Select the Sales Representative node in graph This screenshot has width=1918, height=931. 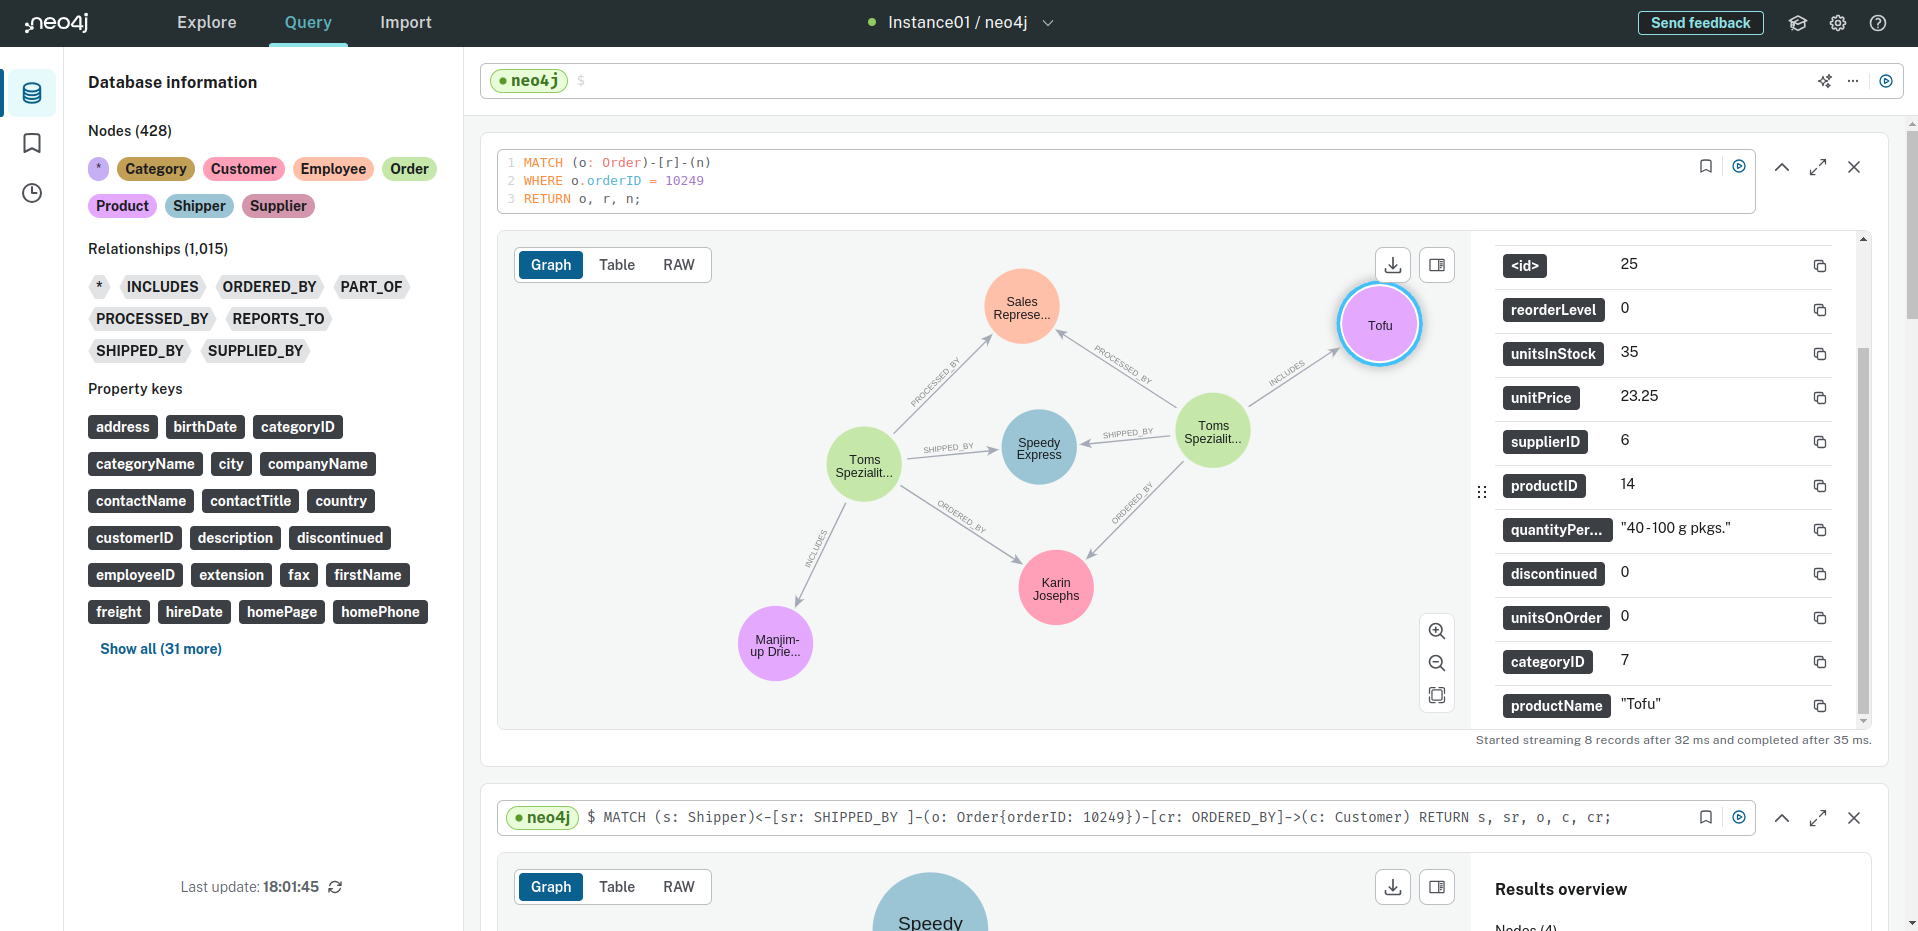tap(1022, 307)
